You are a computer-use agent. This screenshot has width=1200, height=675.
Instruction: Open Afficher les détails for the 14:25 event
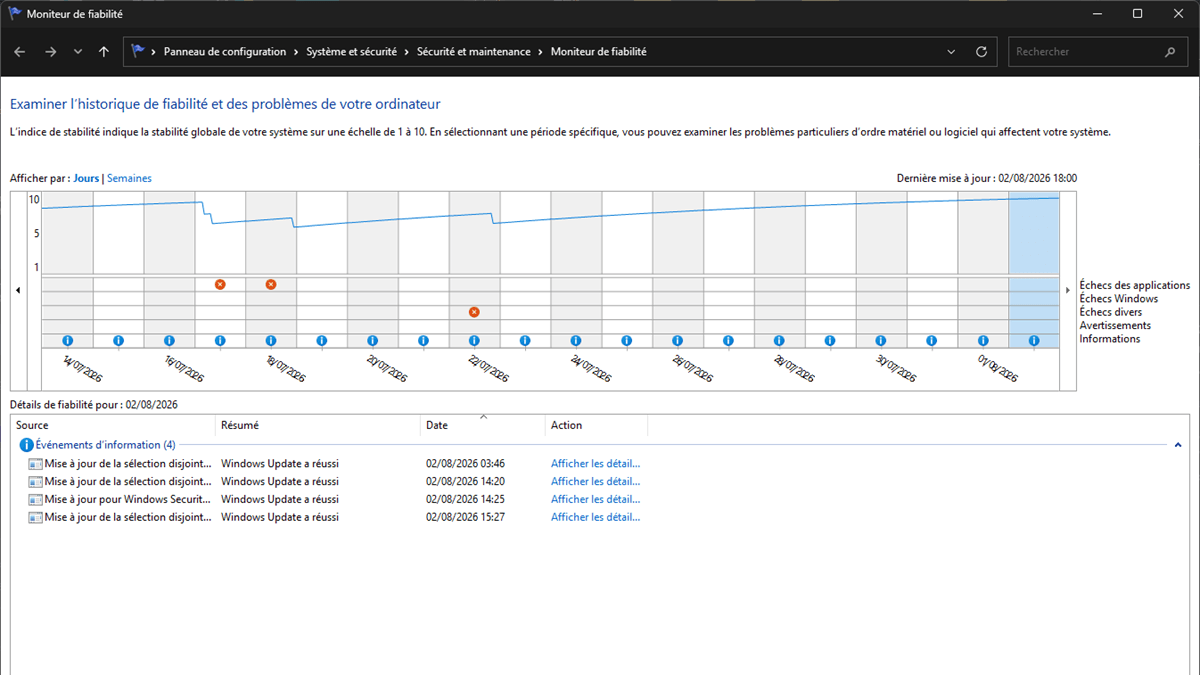(595, 500)
